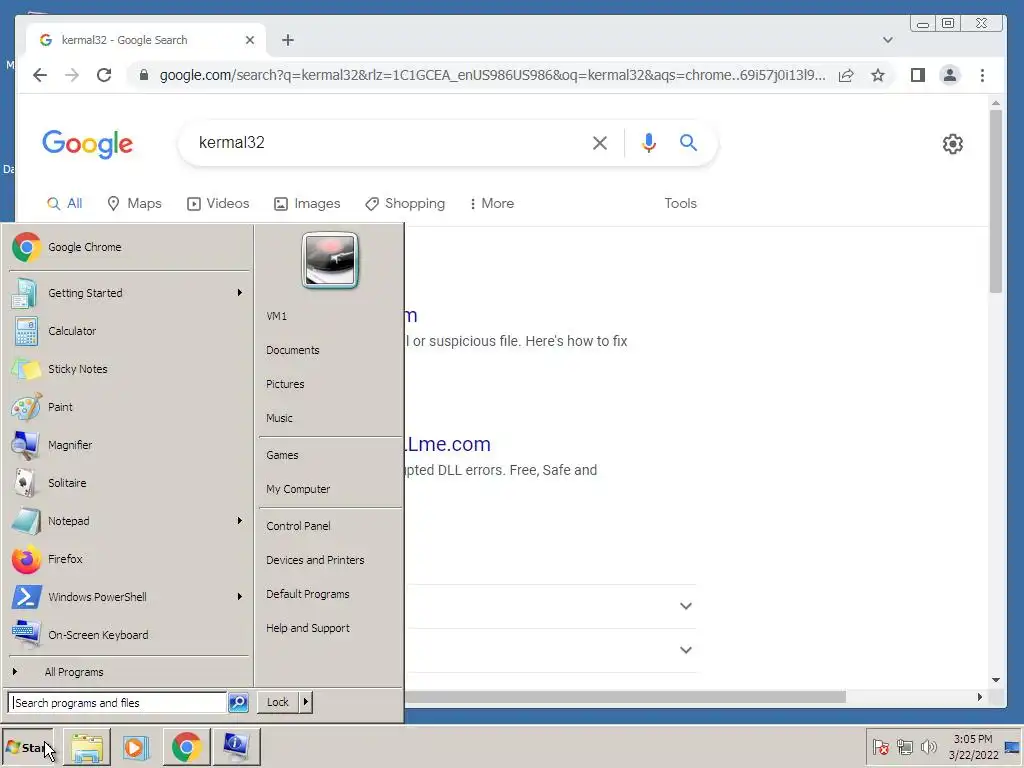Screen dimensions: 1024x768
Task: Open Google settings gear
Action: [953, 144]
